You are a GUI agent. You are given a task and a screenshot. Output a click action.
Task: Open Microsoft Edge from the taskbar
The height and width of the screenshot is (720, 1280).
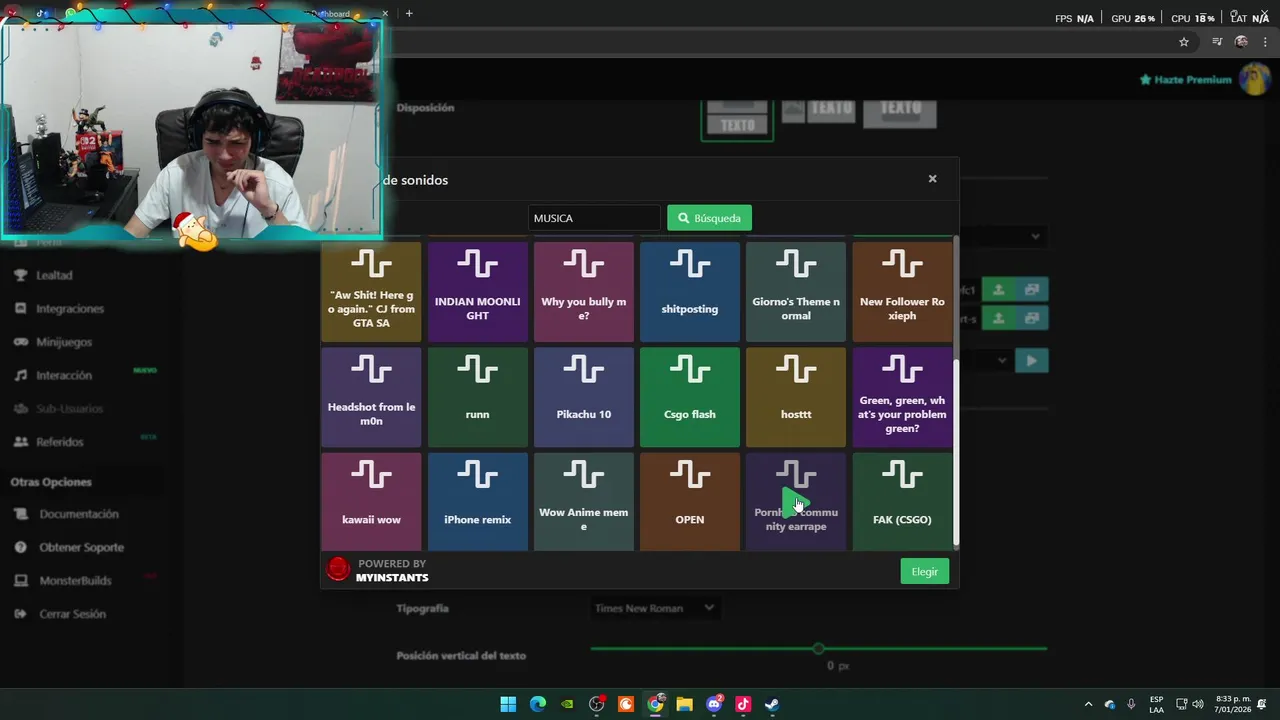click(538, 704)
